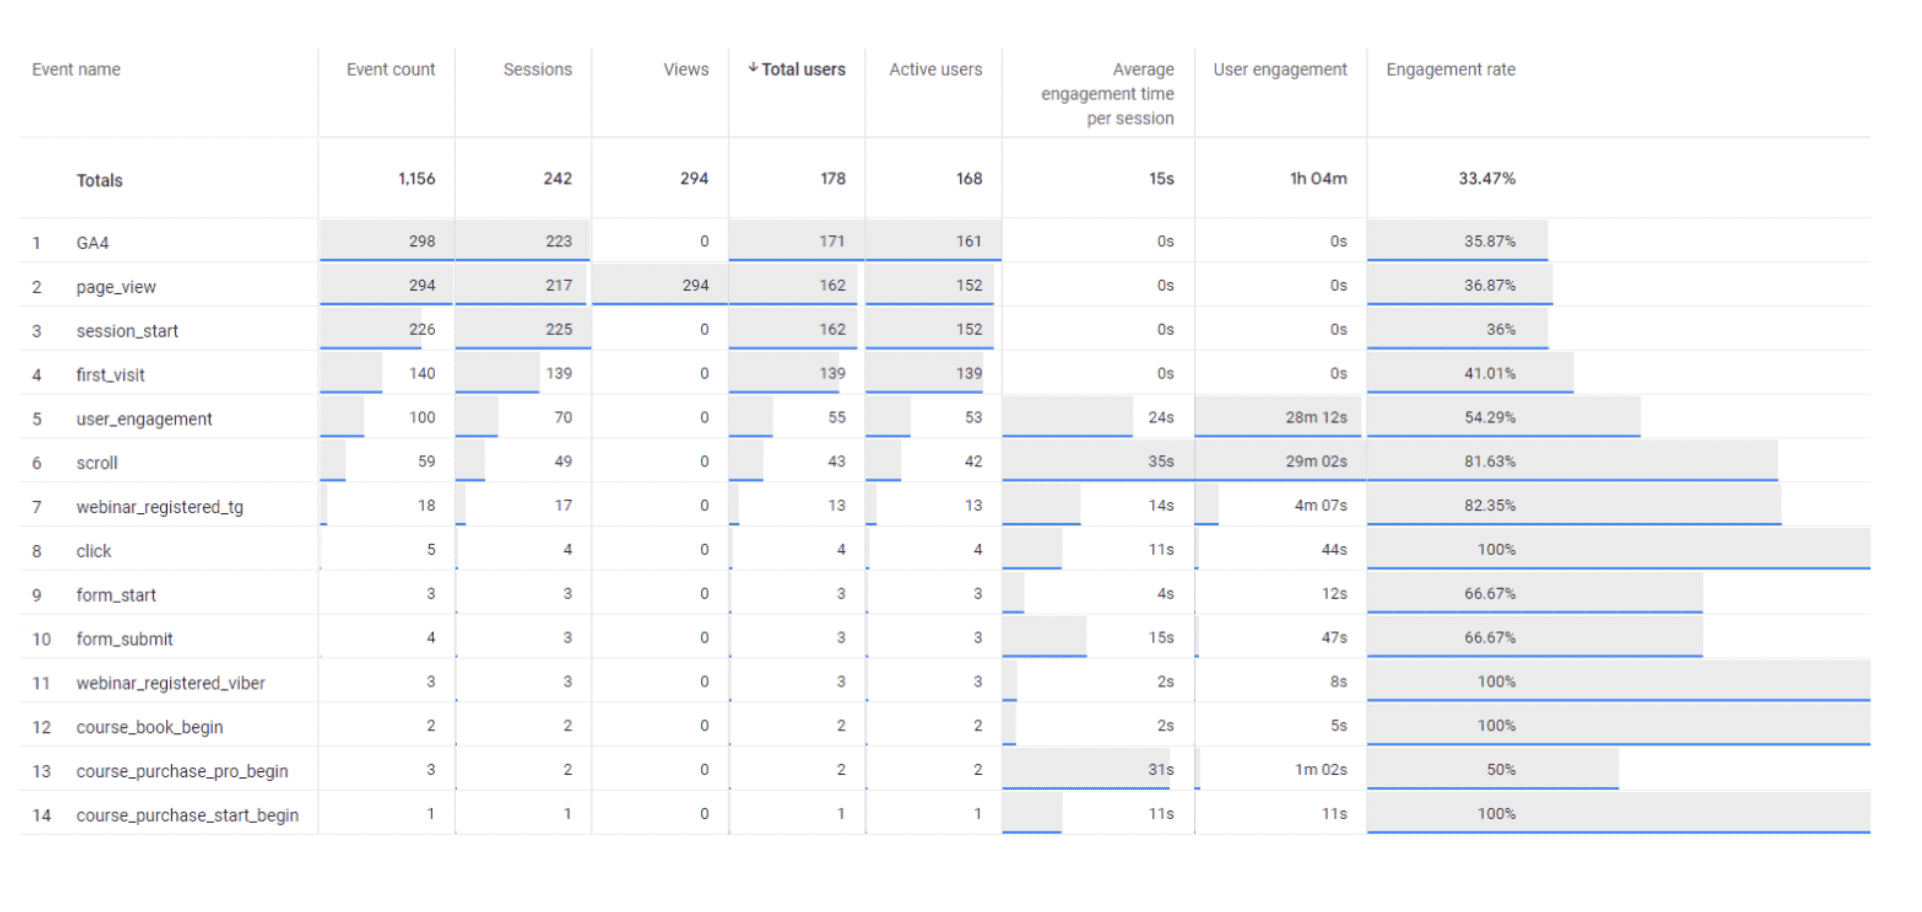The height and width of the screenshot is (912, 1922).
Task: Select Average engagement time per session header
Action: tap(1107, 94)
